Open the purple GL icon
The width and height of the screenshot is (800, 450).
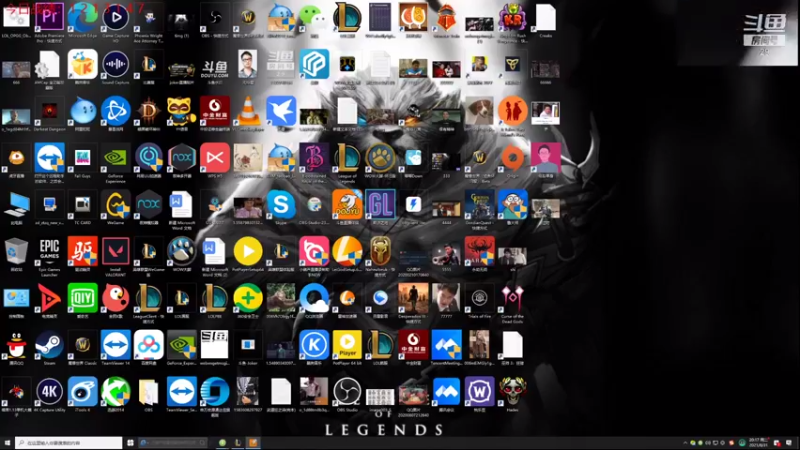(x=380, y=205)
